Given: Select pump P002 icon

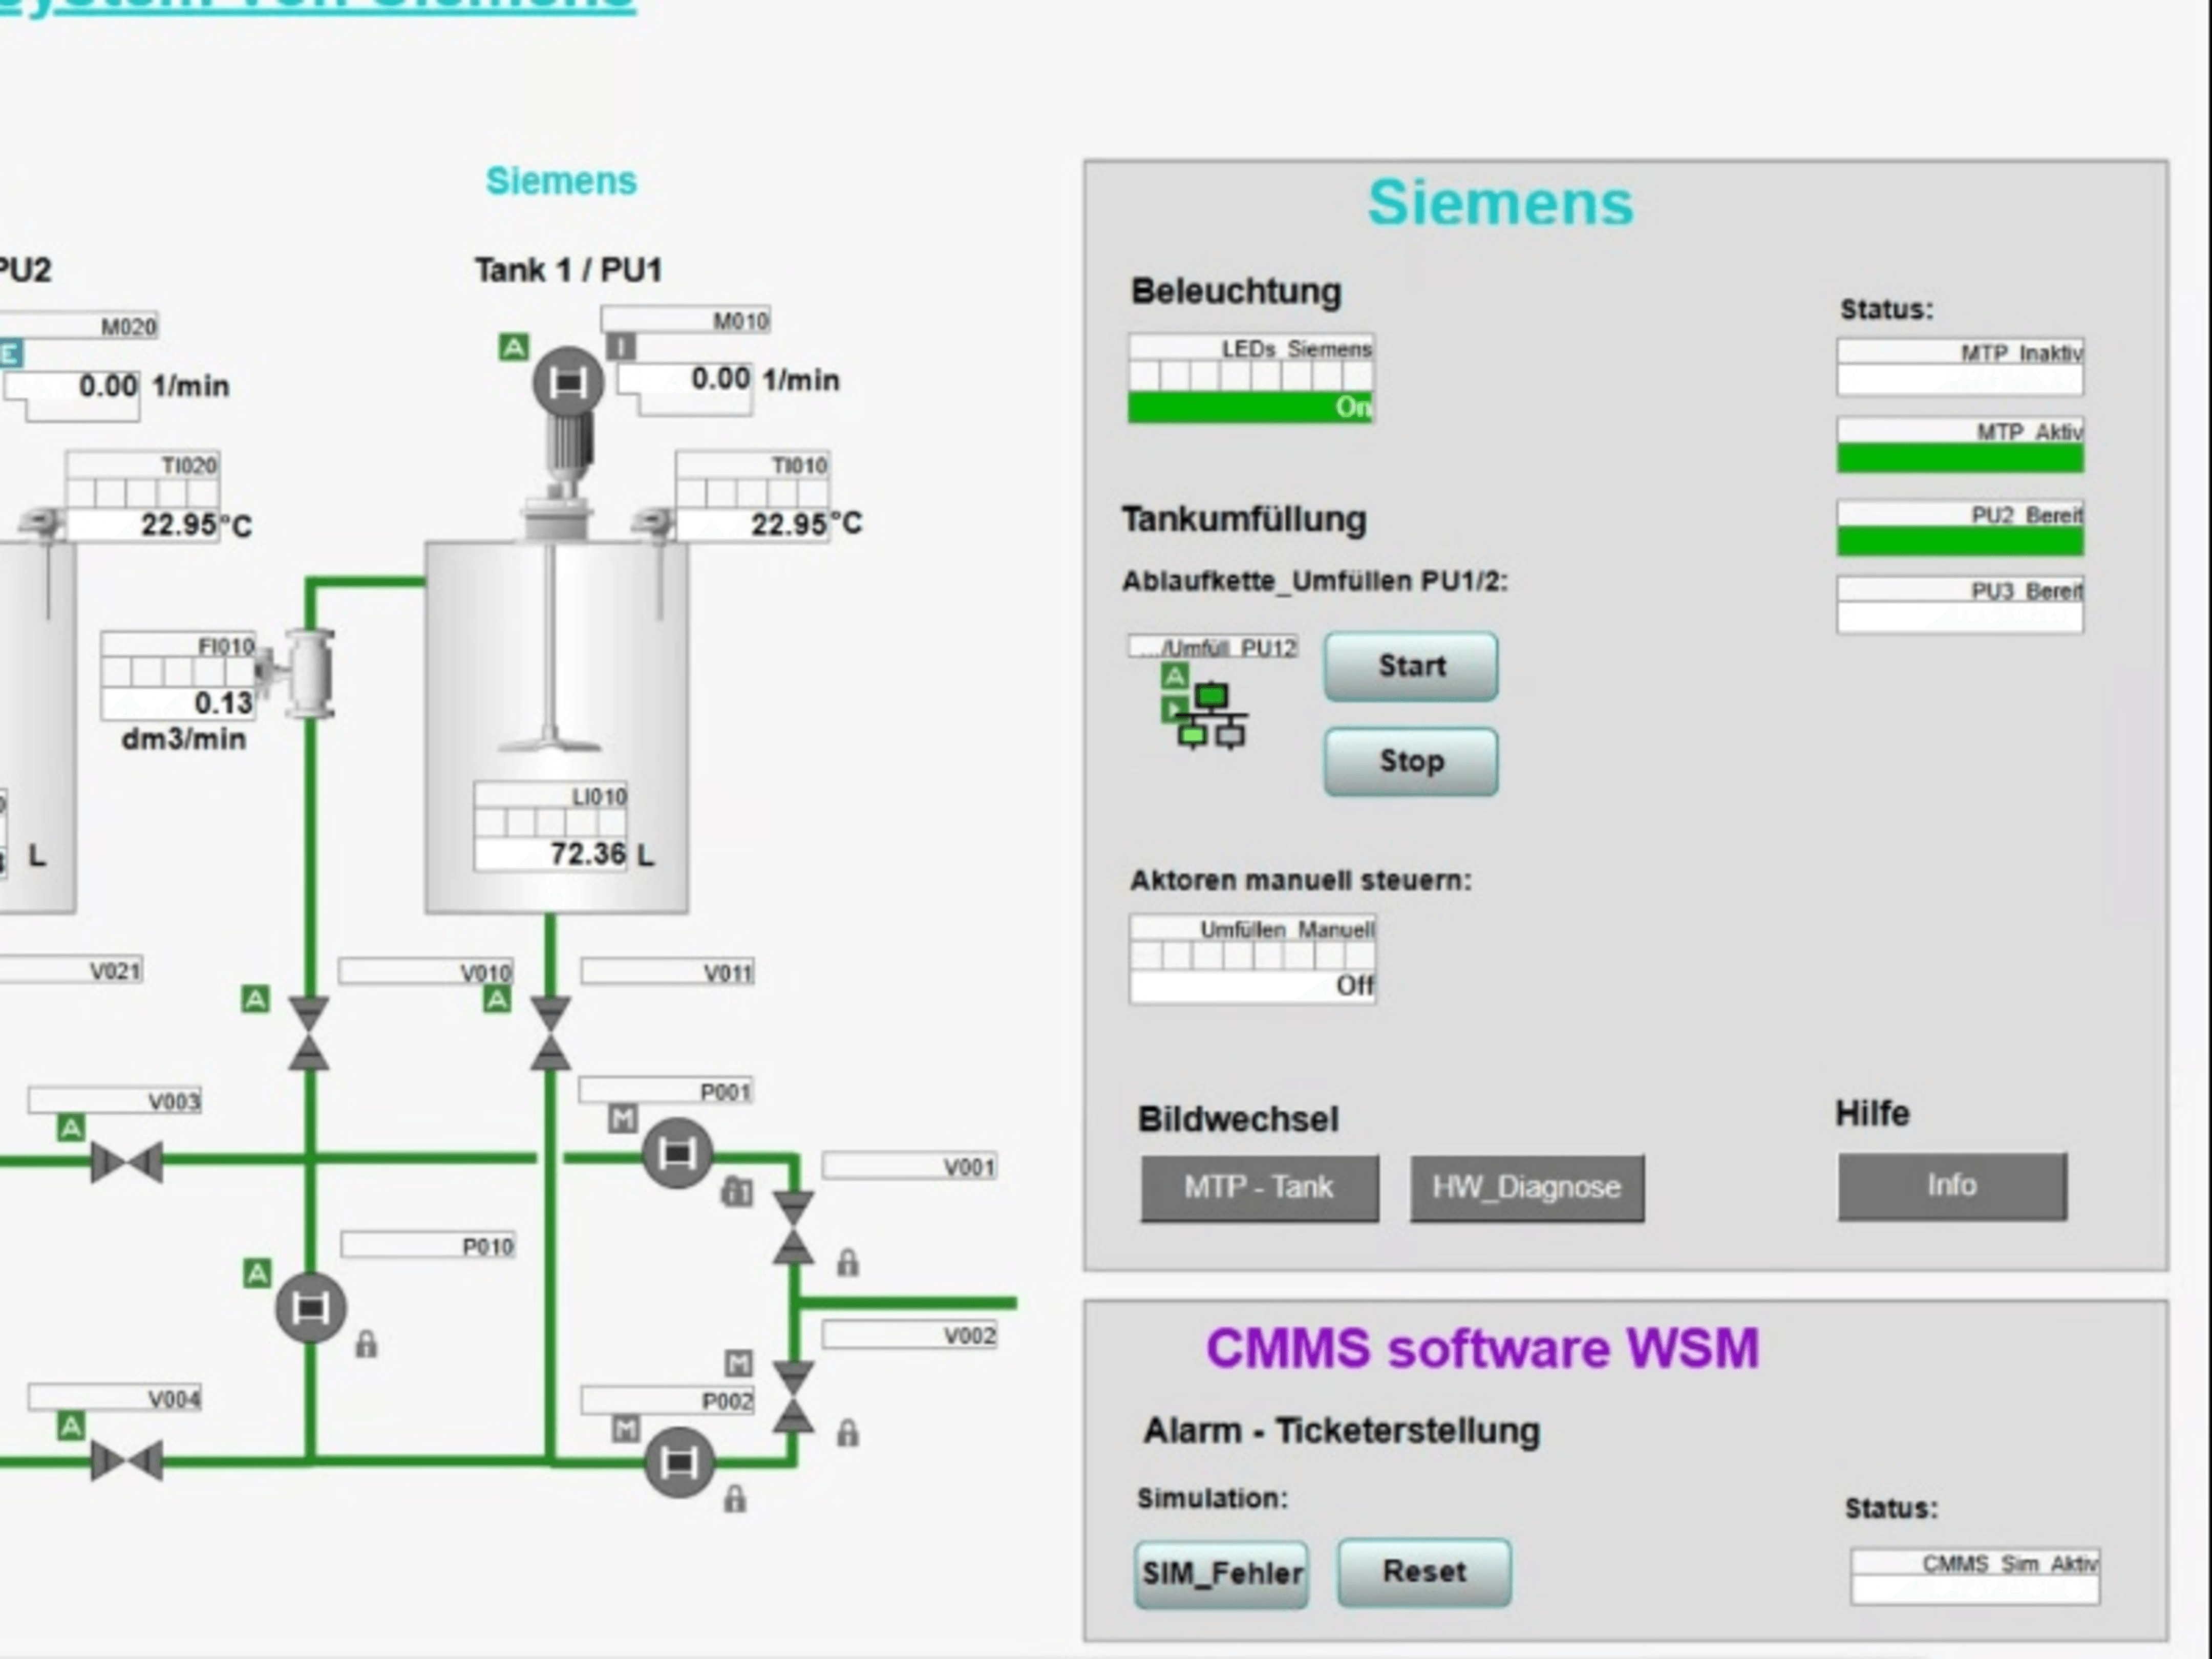Looking at the screenshot, I should coord(680,1462).
